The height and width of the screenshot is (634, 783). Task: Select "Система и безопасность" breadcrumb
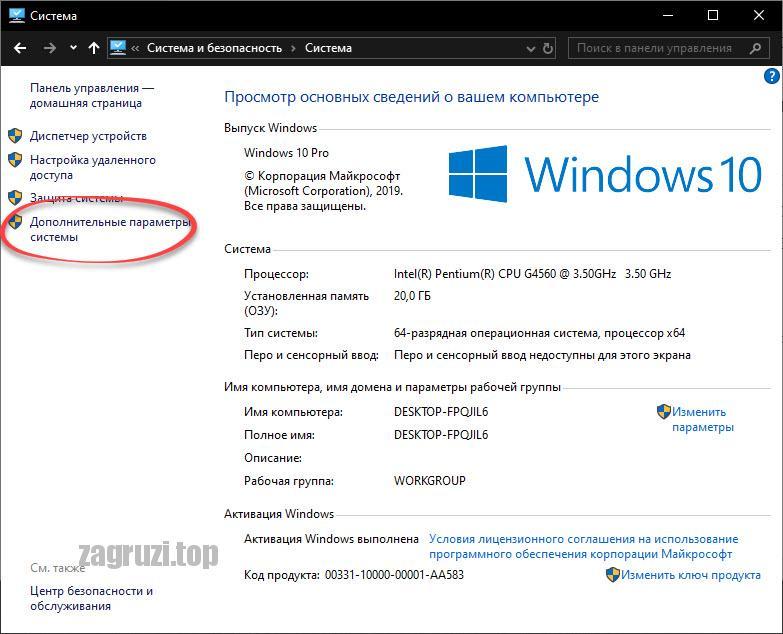coord(214,48)
